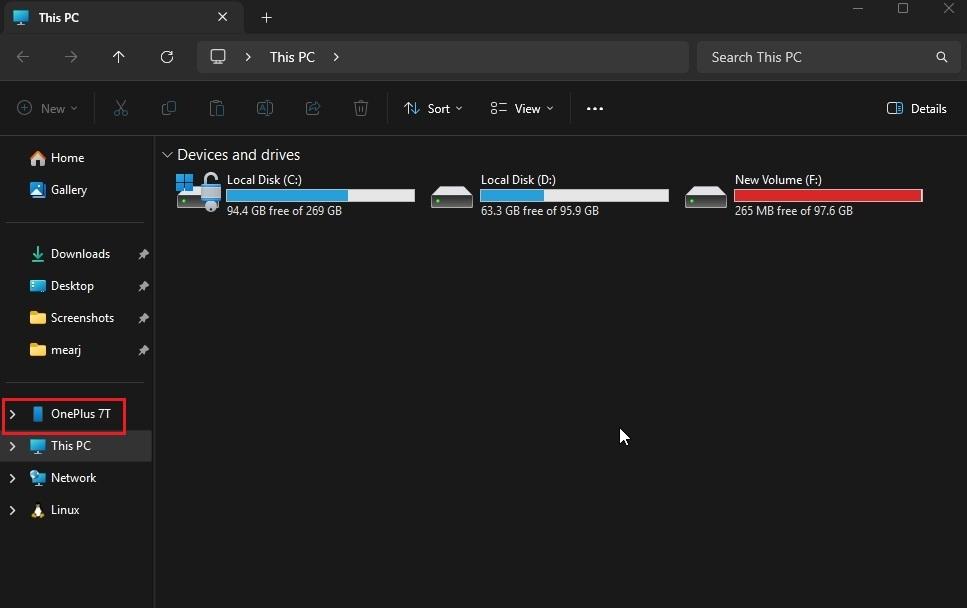Open Desktop folder in sidebar
This screenshot has width=967, height=608.
62,286
